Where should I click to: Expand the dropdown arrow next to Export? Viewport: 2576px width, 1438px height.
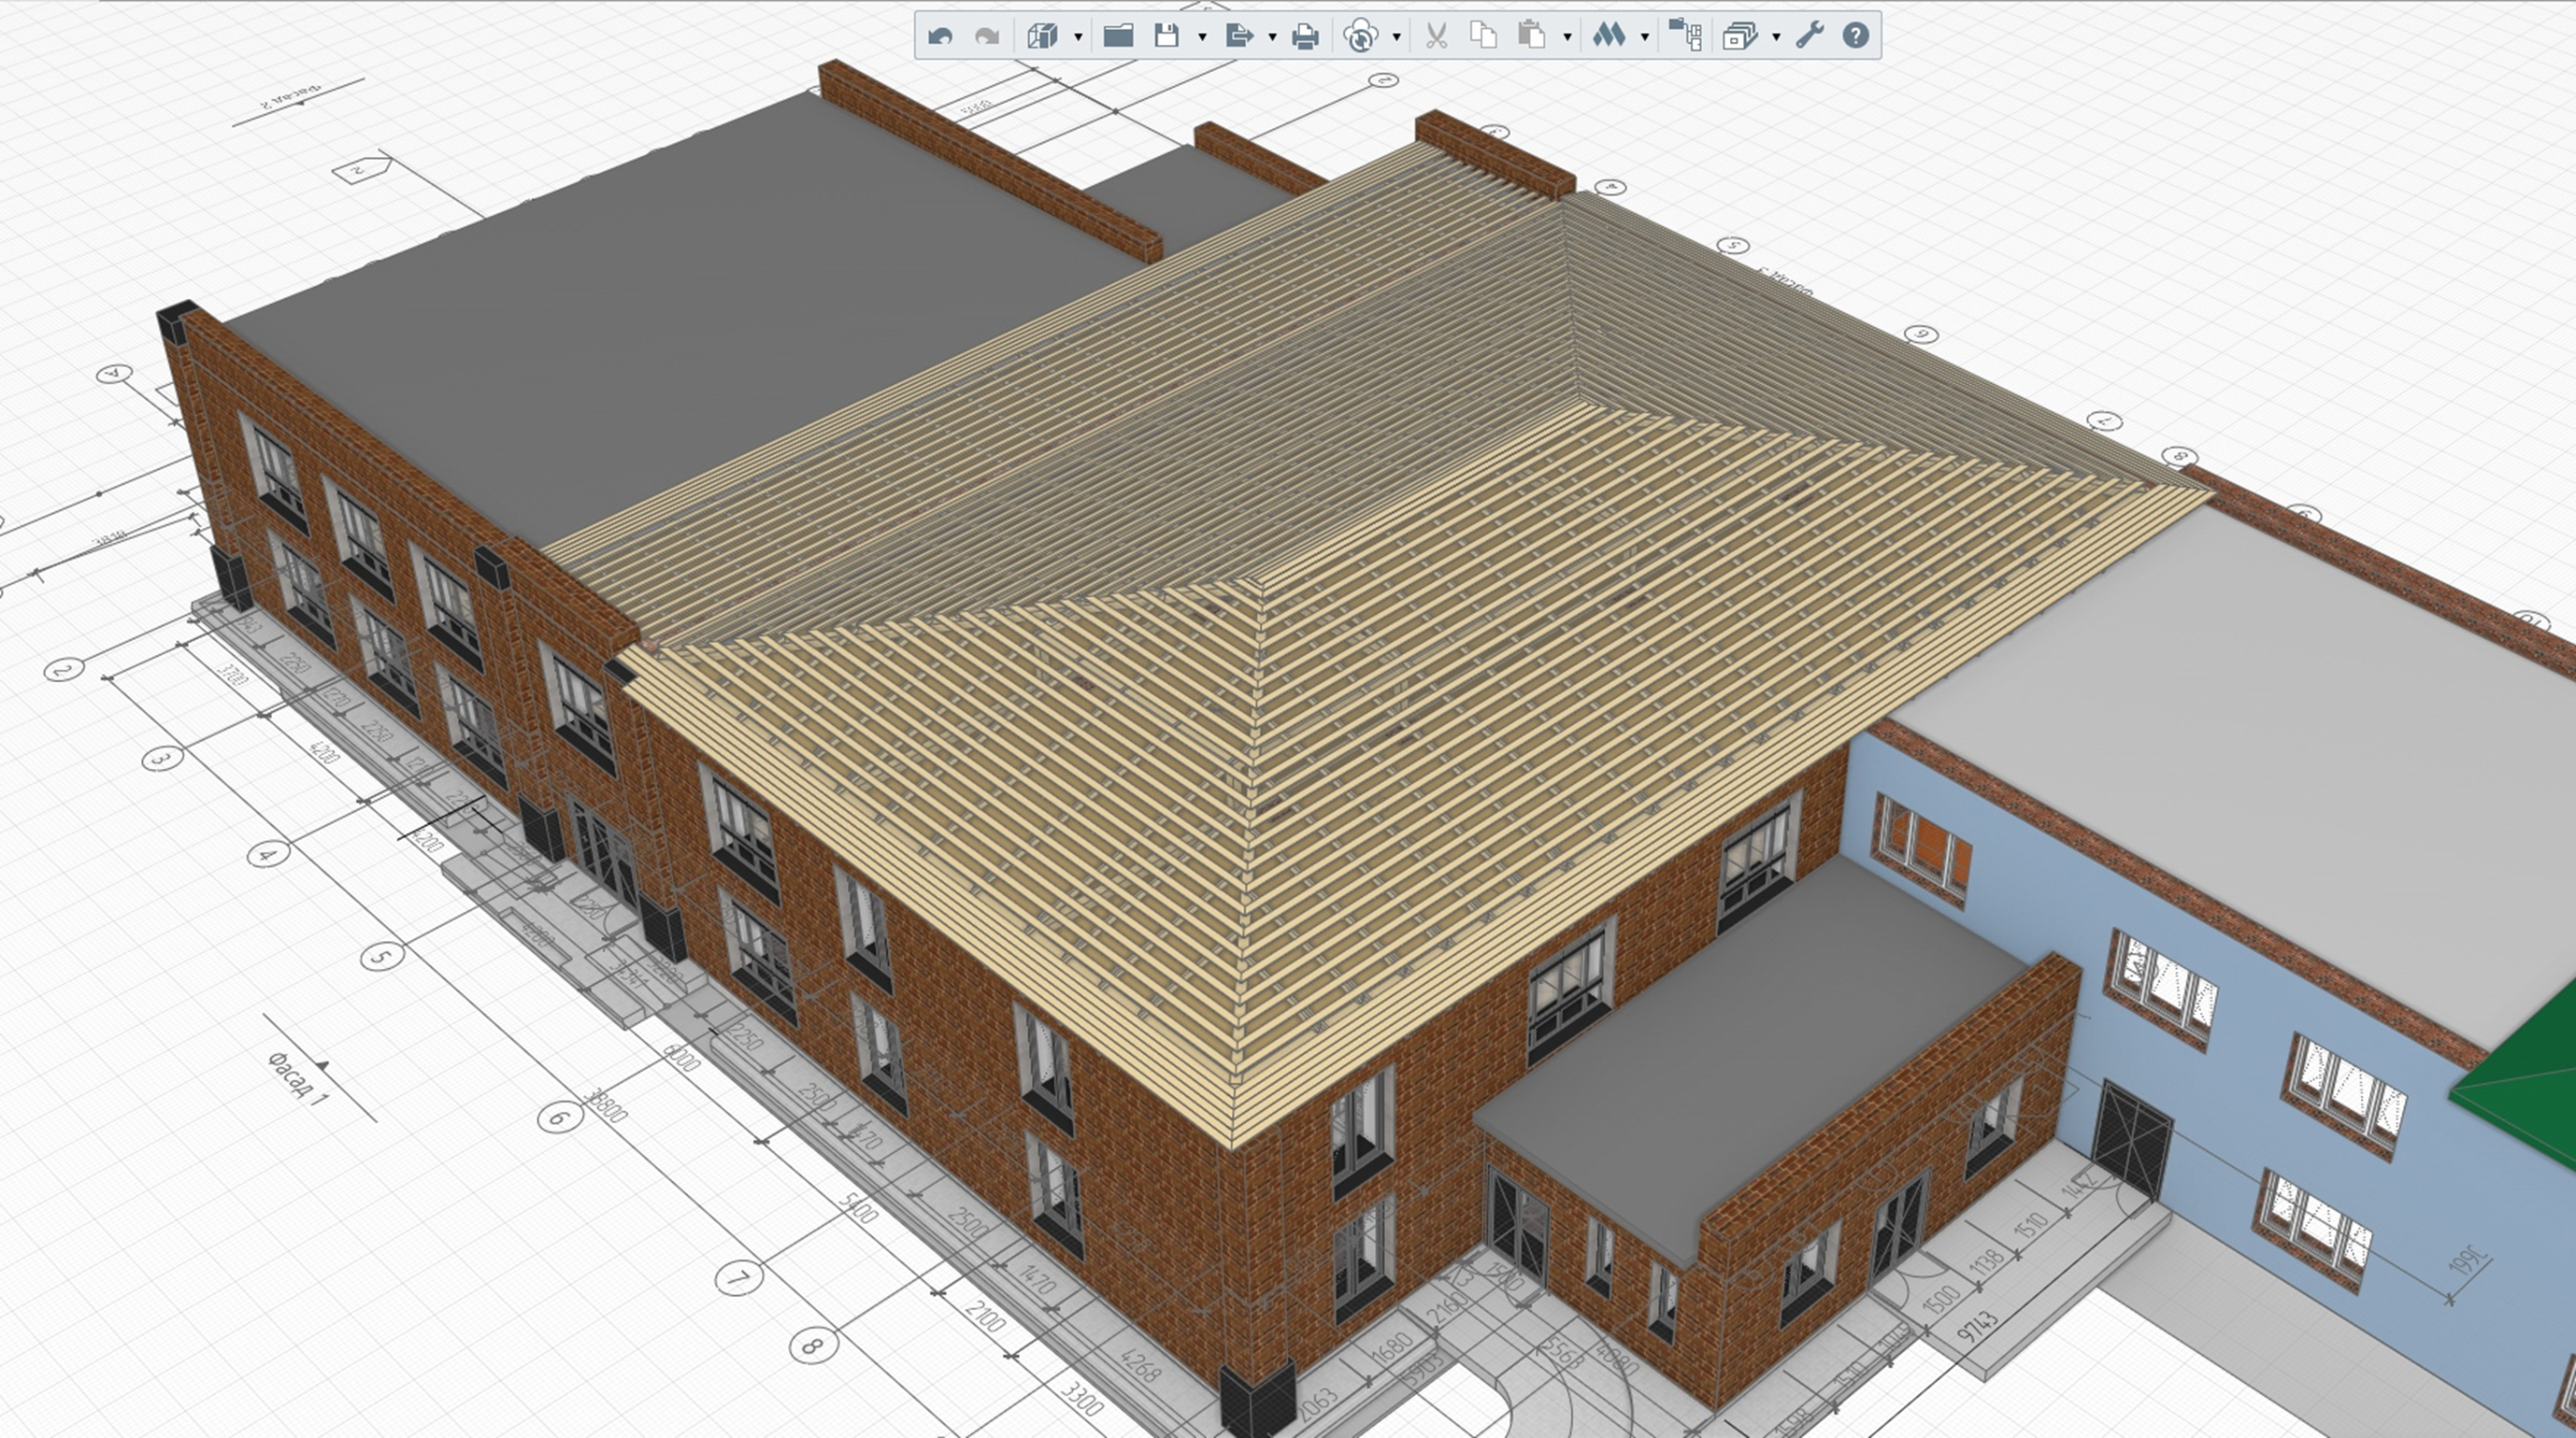pyautogui.click(x=1272, y=38)
